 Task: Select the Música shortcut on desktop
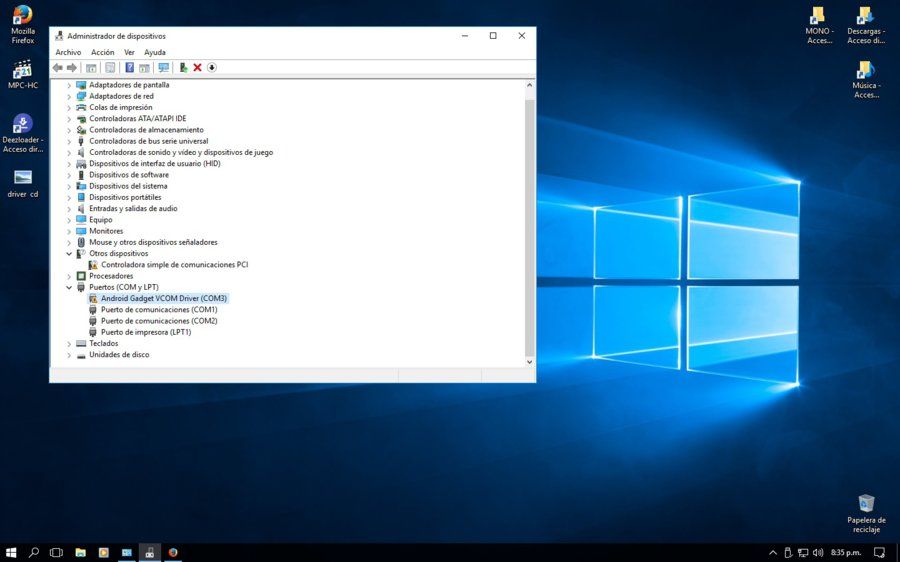click(x=866, y=79)
